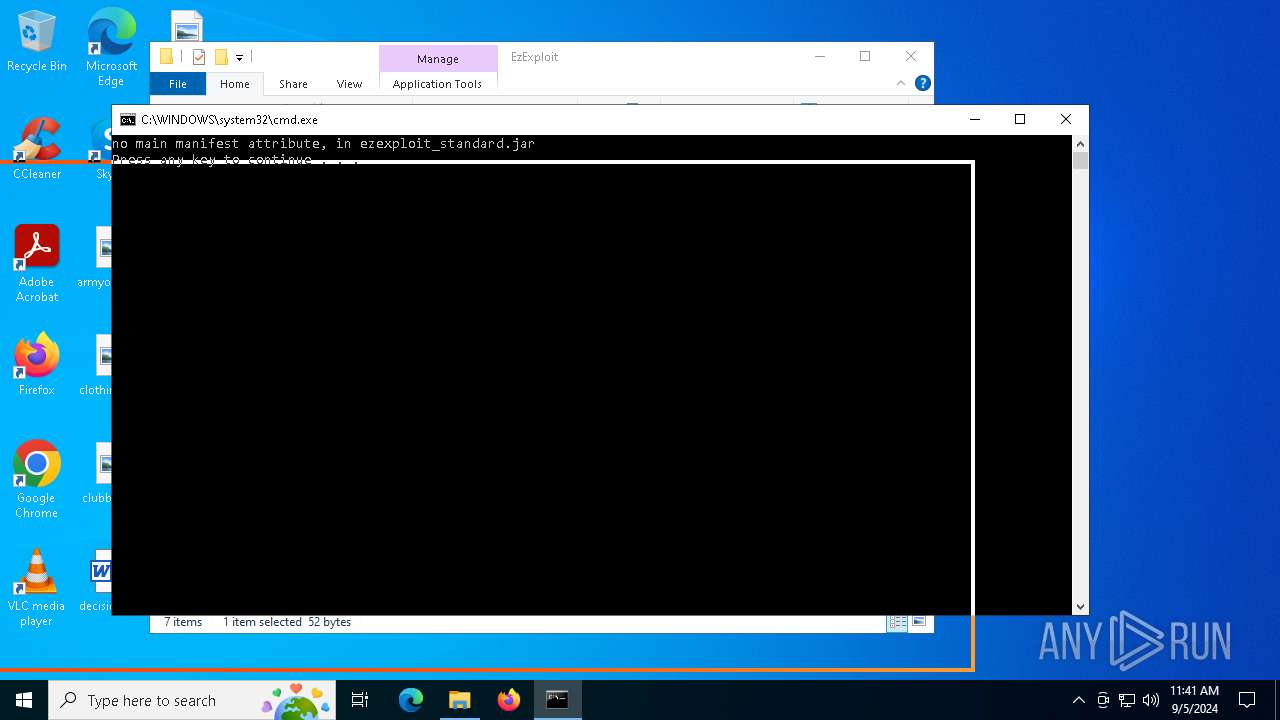Minimize the cmd.exe window
The height and width of the screenshot is (720, 1280).
[975, 120]
